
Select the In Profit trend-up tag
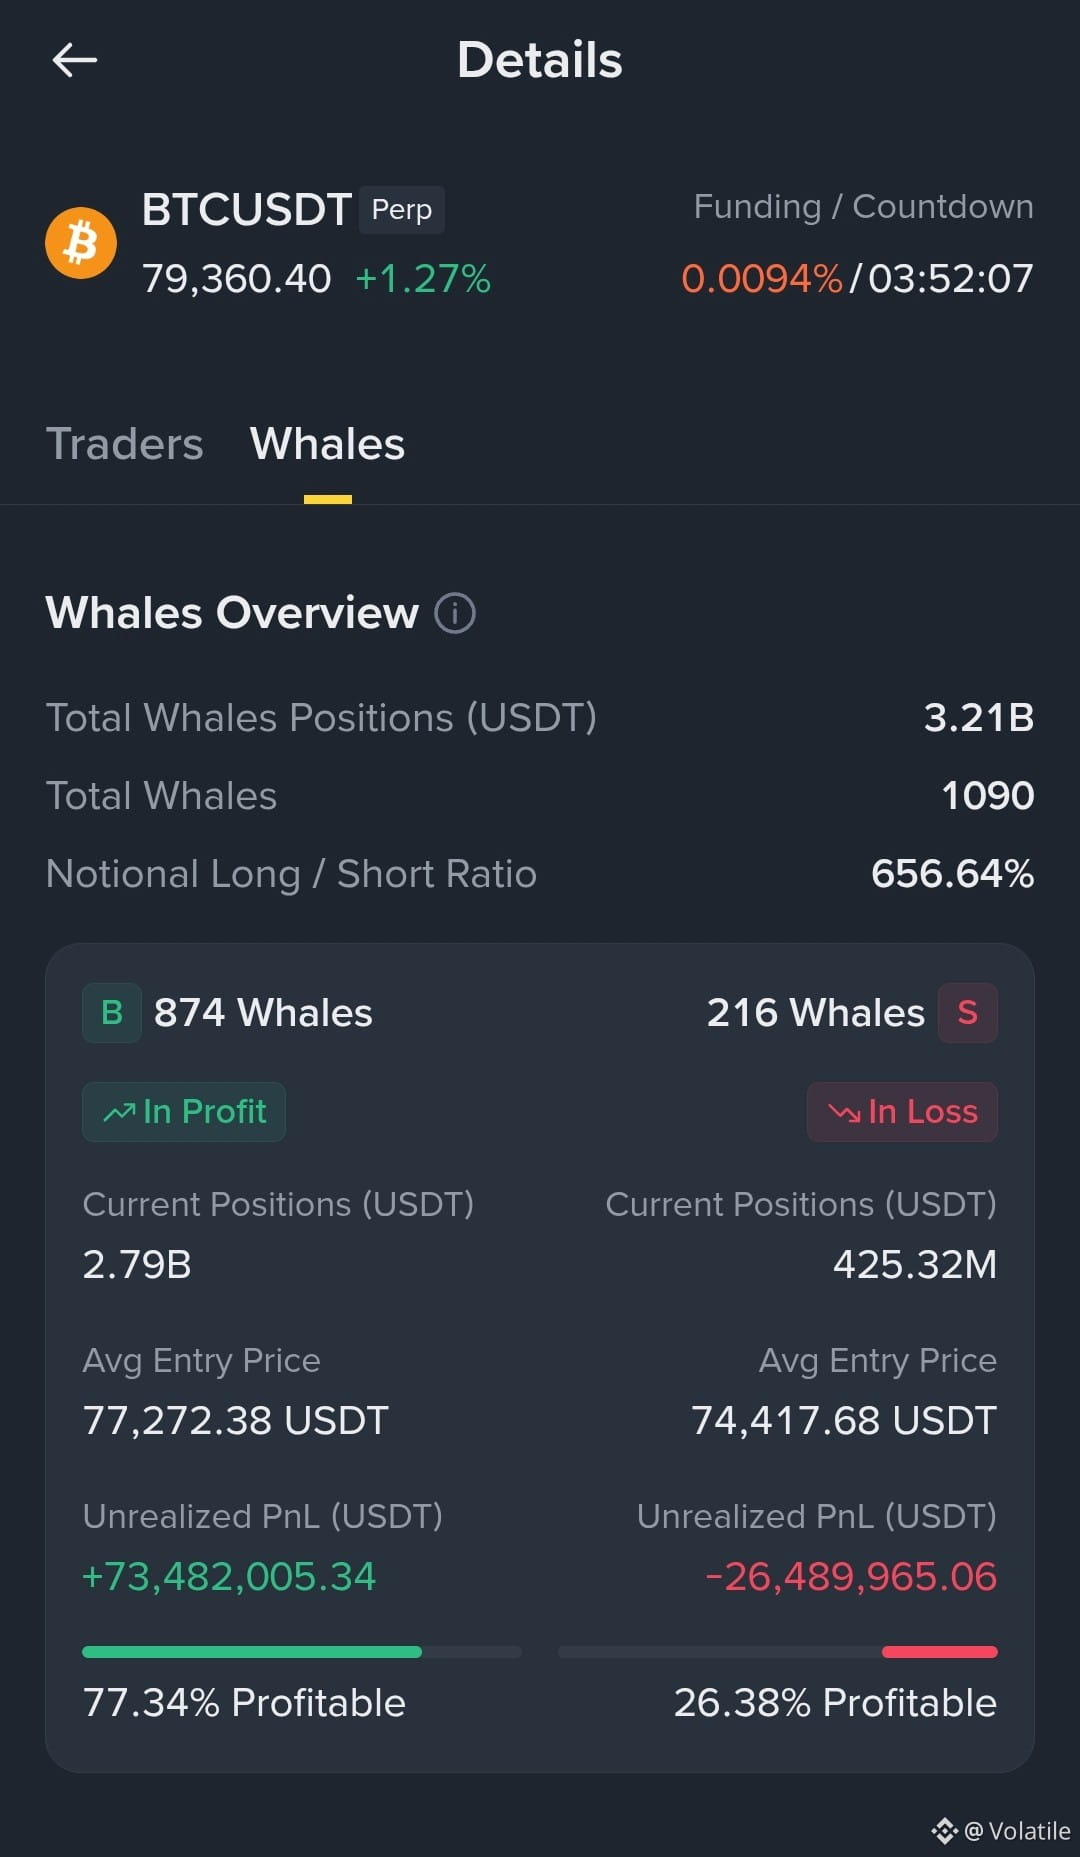184,1112
